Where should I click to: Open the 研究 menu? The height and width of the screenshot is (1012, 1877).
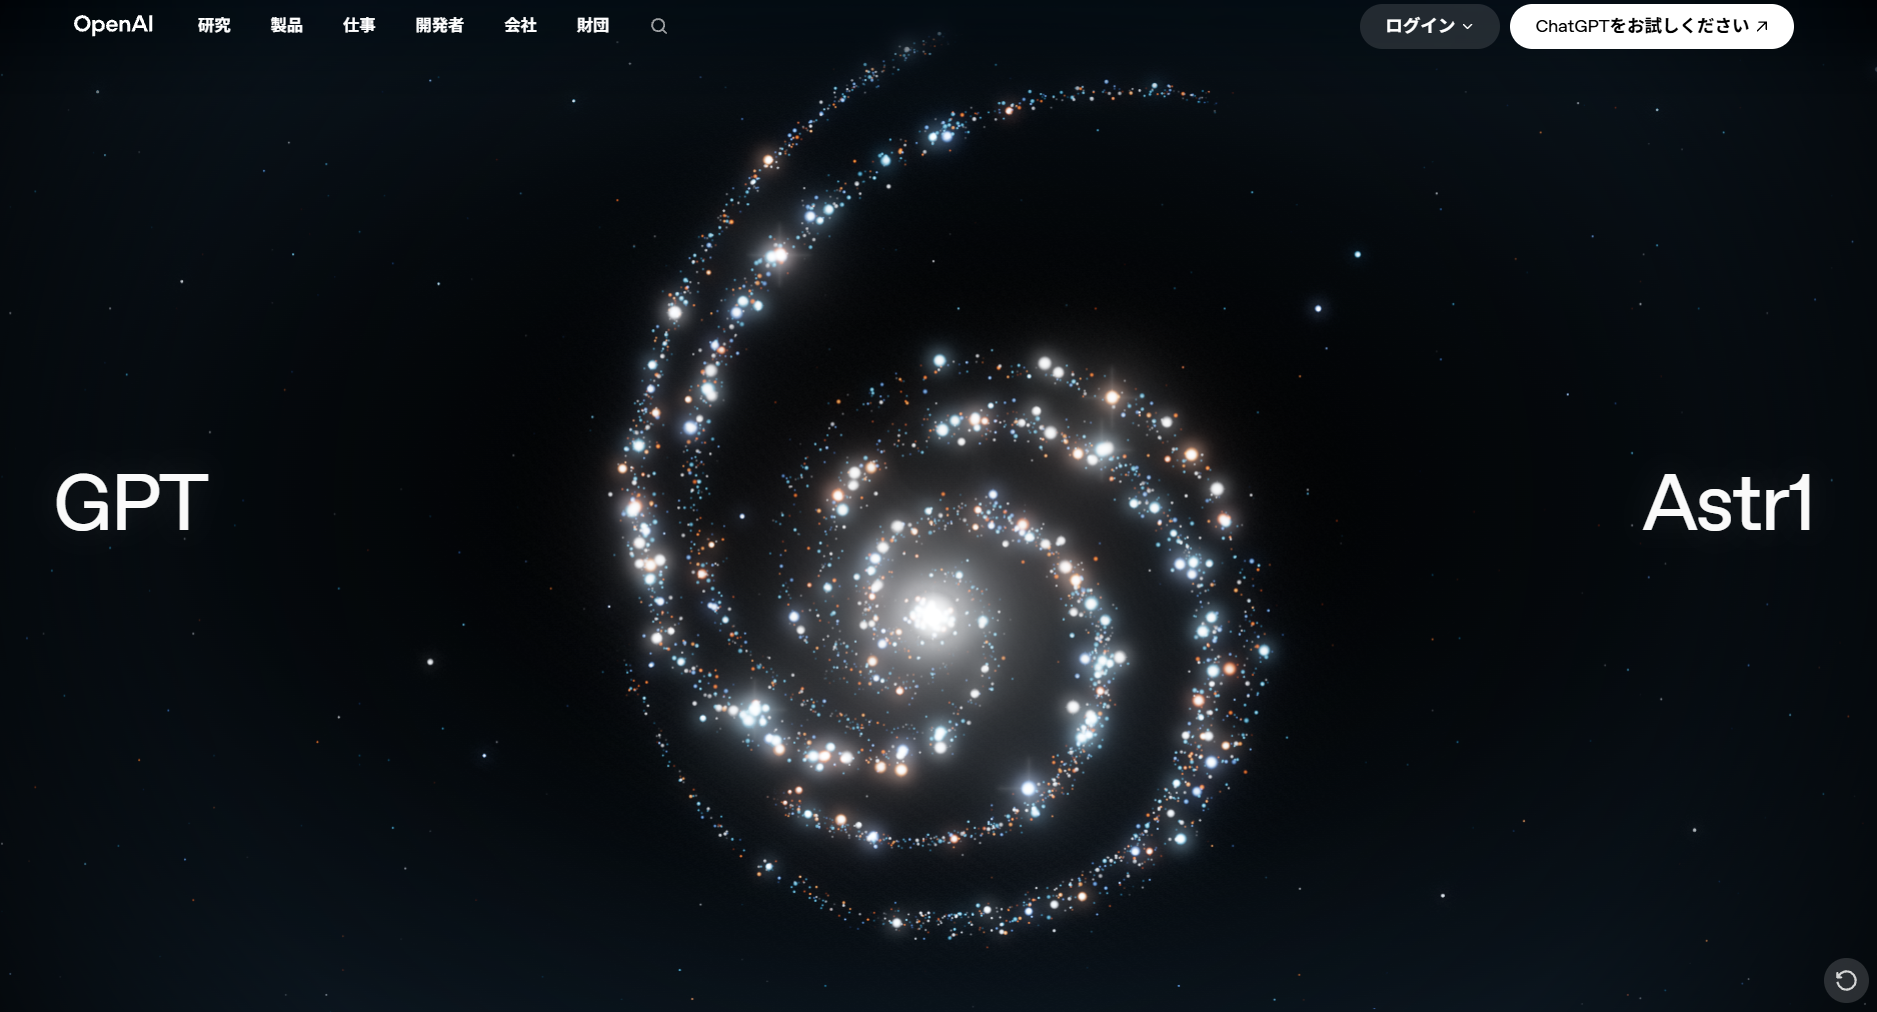(x=214, y=26)
